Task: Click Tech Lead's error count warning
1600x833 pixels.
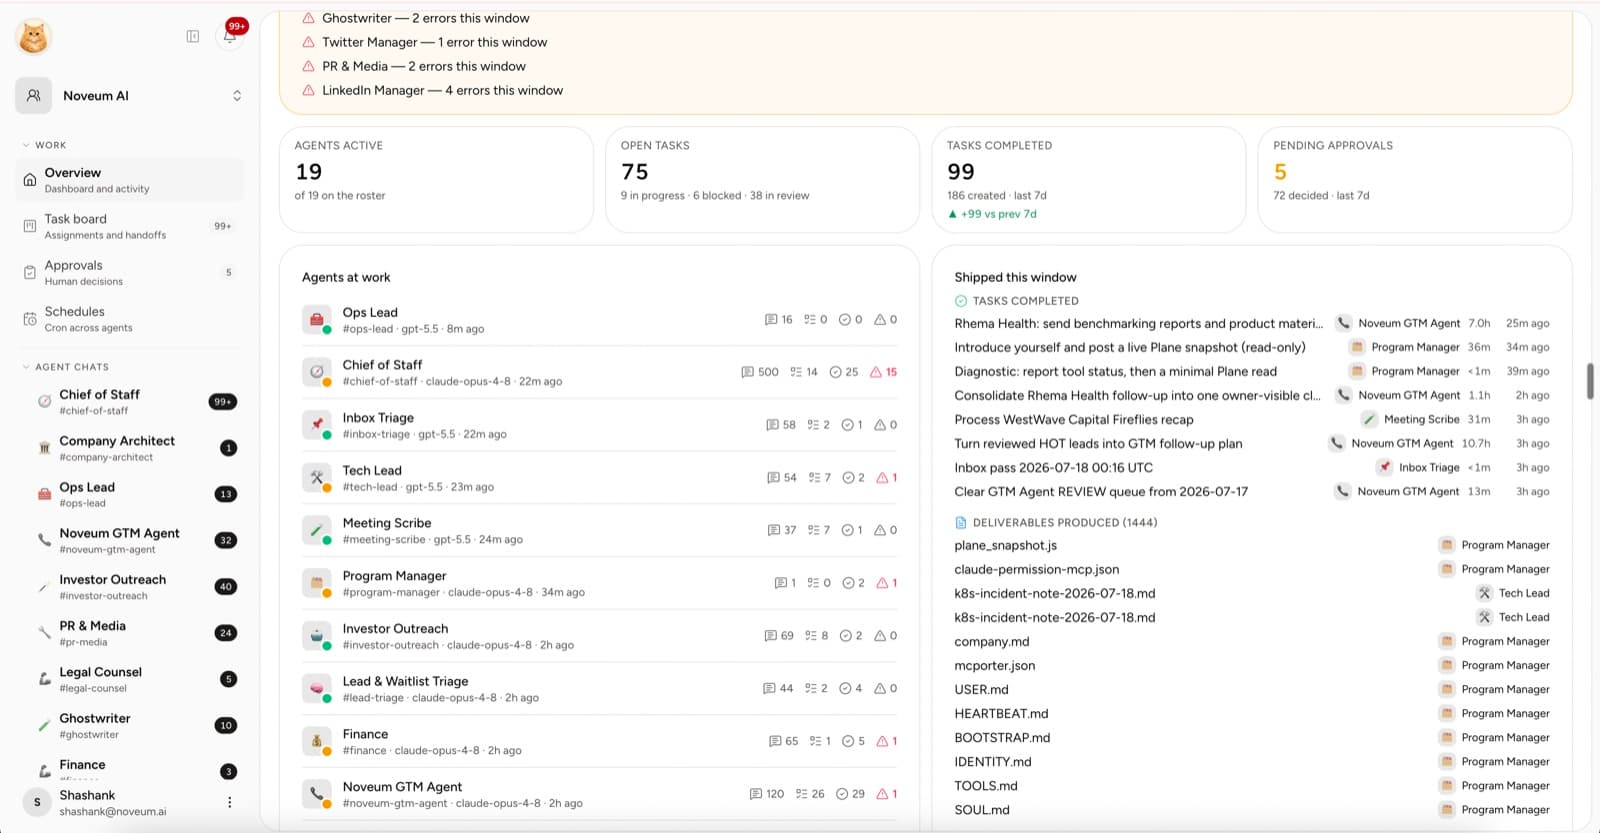Action: (887, 478)
